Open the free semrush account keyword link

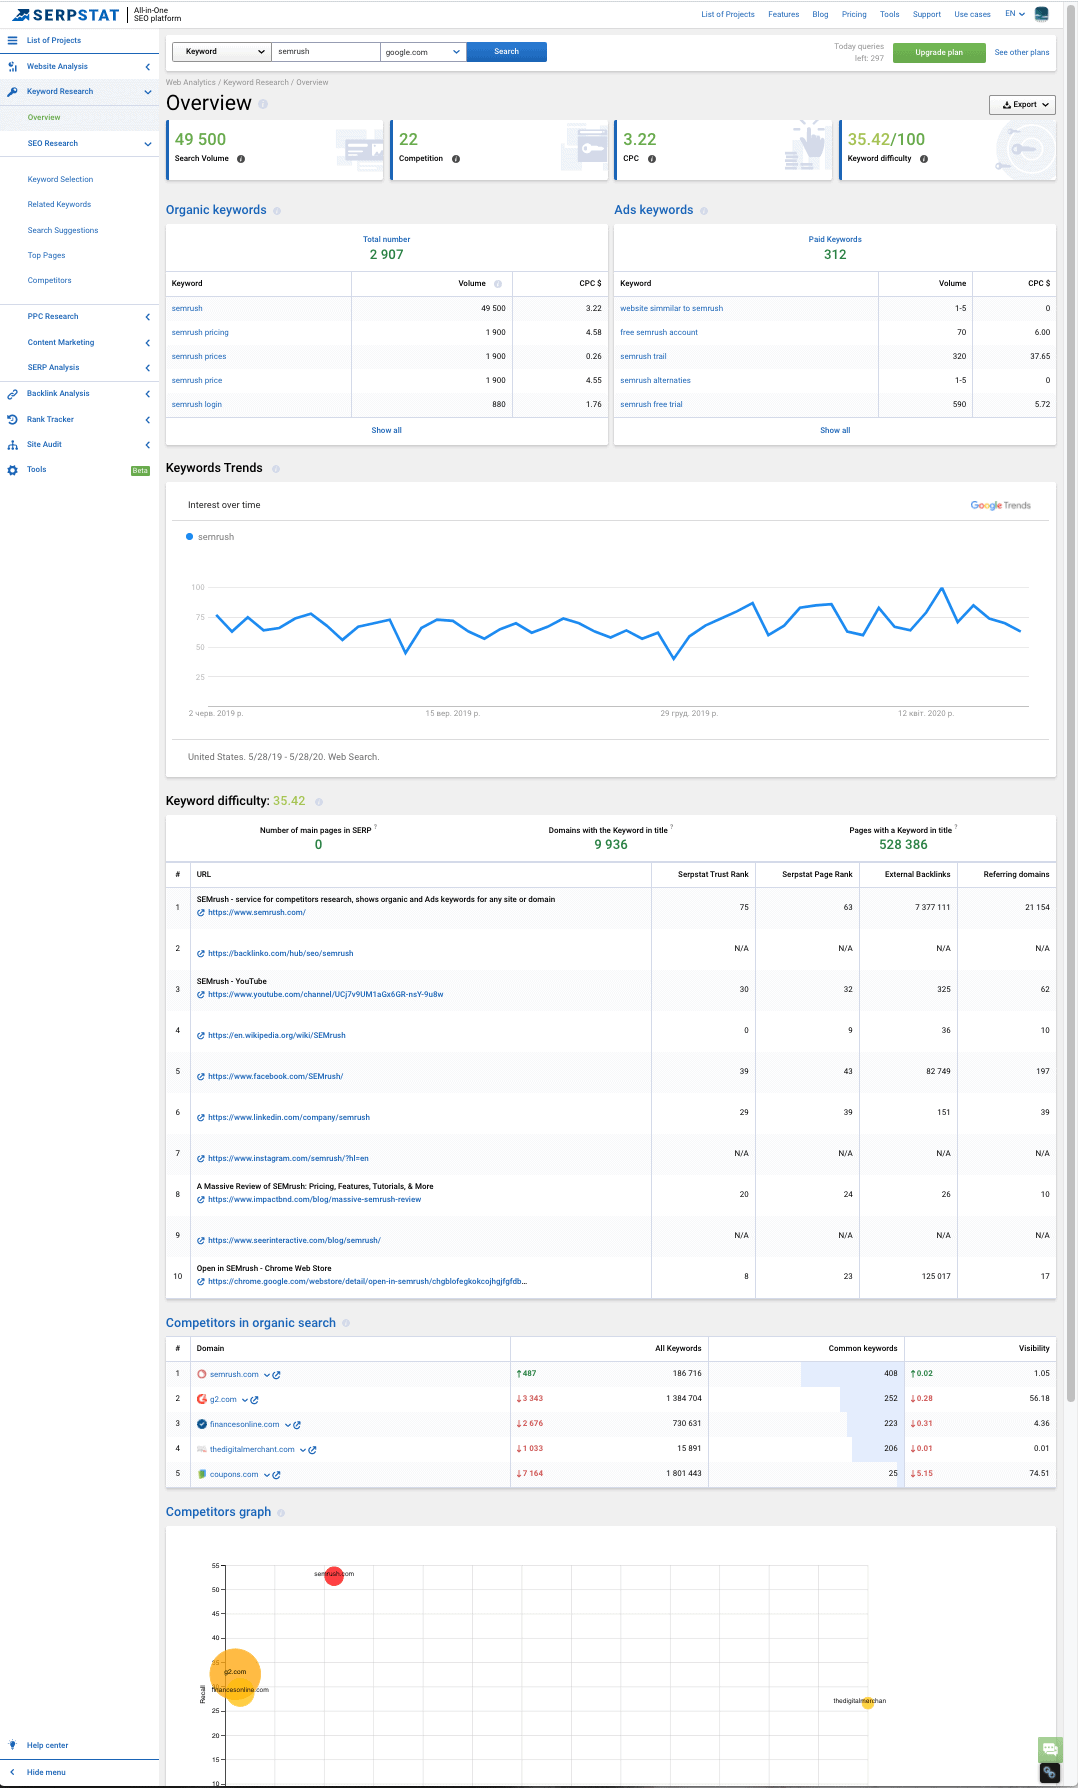point(659,333)
